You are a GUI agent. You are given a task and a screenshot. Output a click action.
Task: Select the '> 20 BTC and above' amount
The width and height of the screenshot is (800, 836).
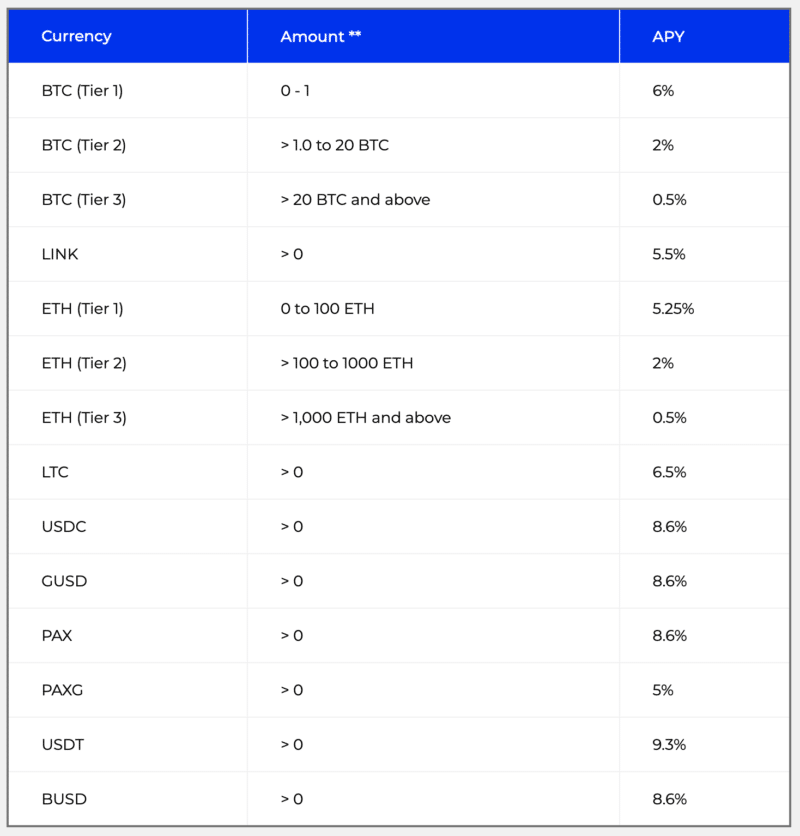(355, 199)
